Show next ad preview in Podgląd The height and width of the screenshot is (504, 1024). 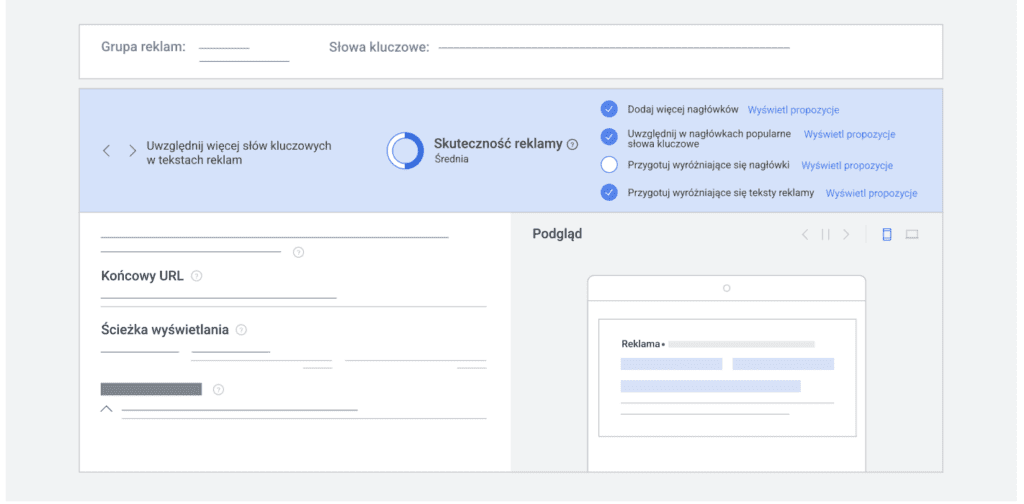point(846,235)
